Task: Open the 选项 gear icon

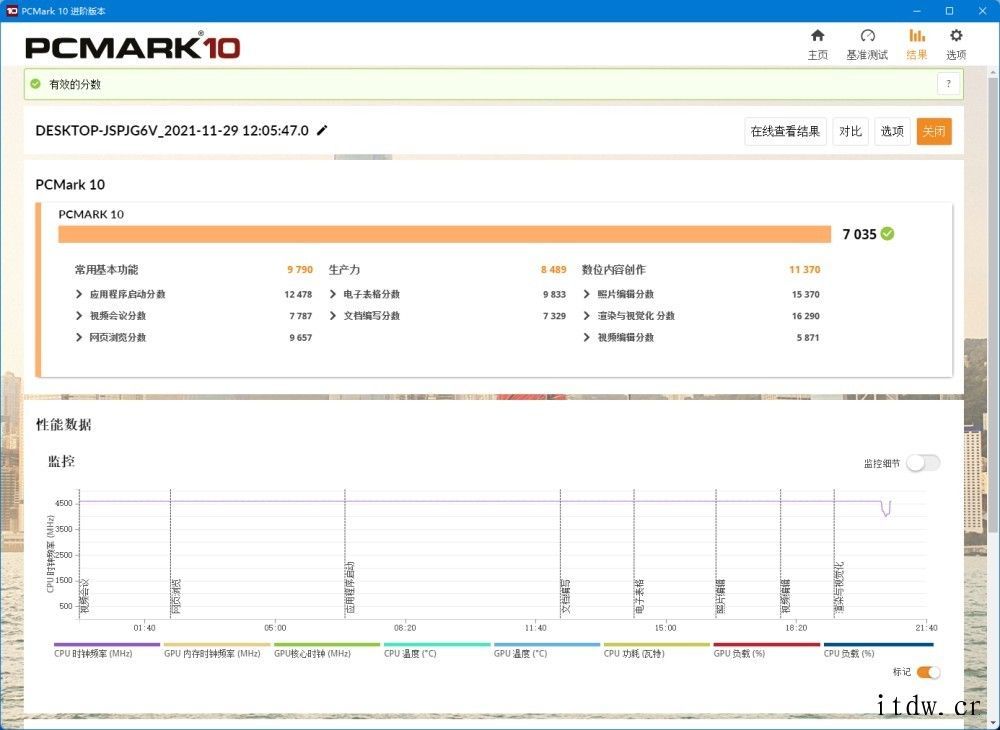Action: tap(955, 36)
